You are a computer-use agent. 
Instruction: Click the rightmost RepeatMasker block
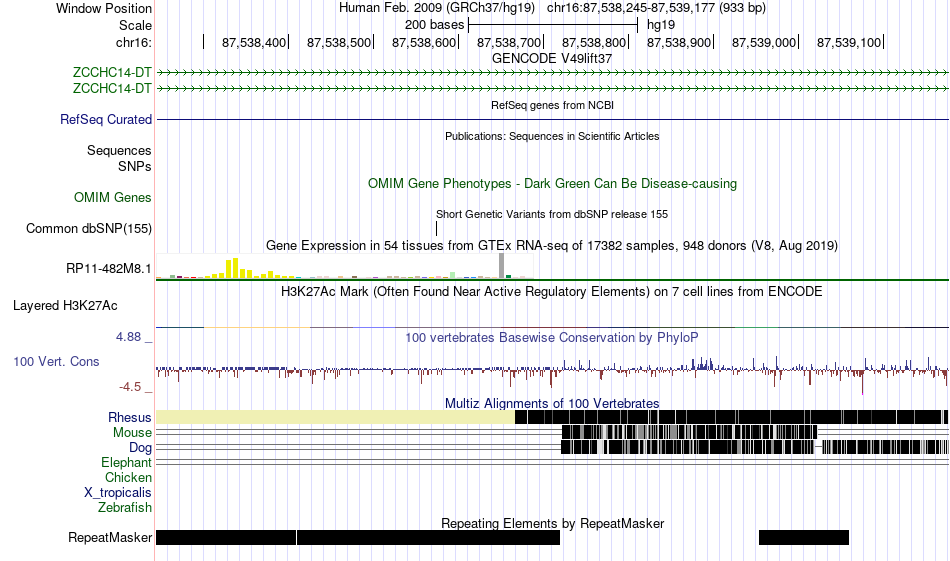click(x=804, y=537)
